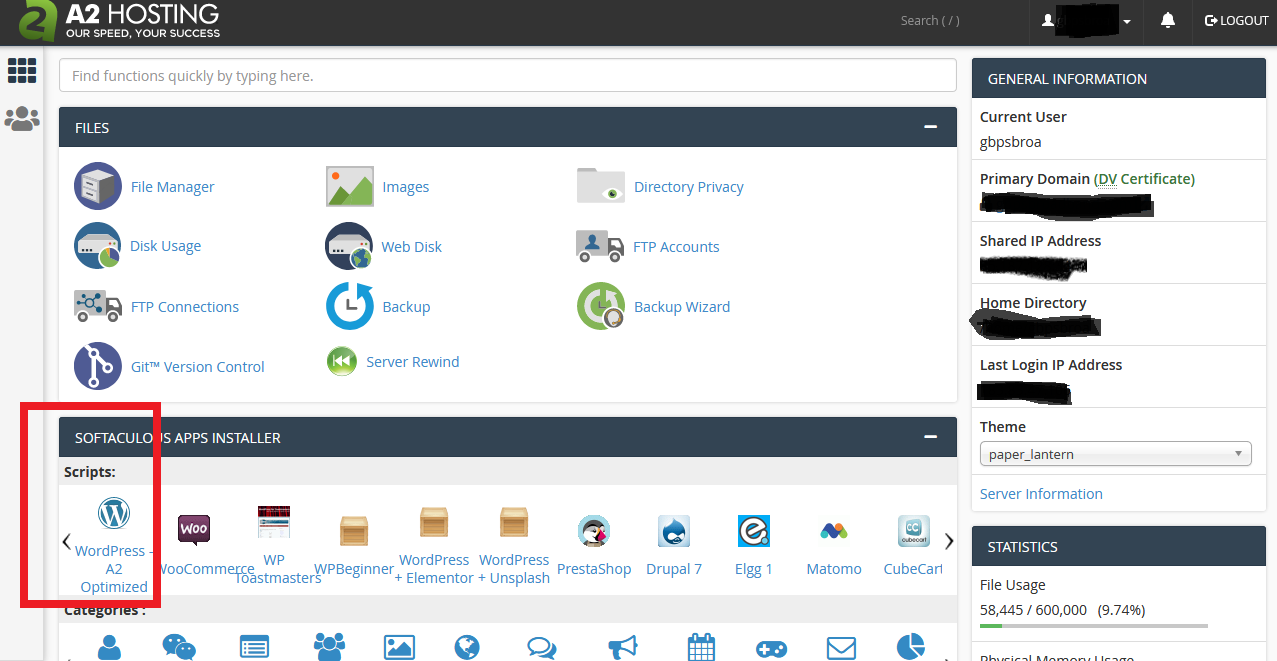This screenshot has height=661, width=1277.
Task: Click the File Manager text link
Action: [x=172, y=187]
